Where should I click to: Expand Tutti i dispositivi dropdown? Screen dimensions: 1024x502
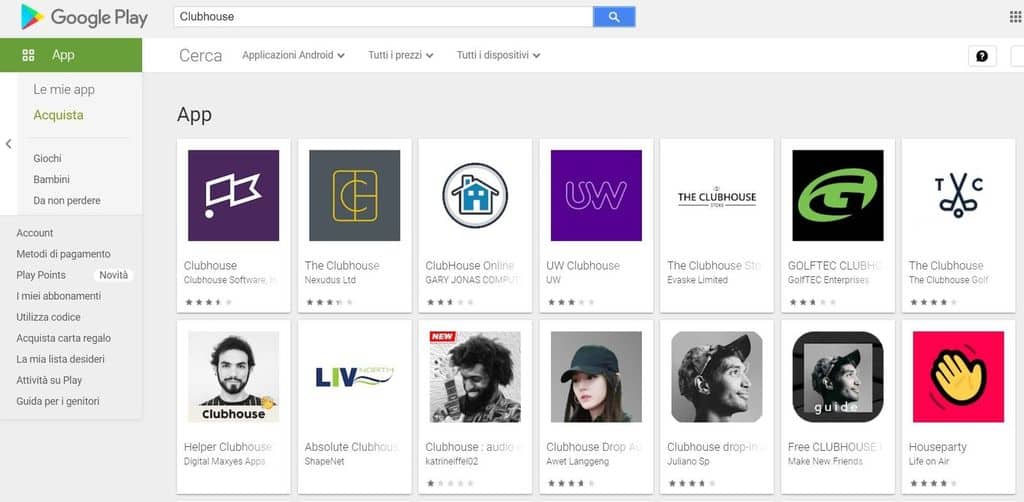pyautogui.click(x=498, y=55)
